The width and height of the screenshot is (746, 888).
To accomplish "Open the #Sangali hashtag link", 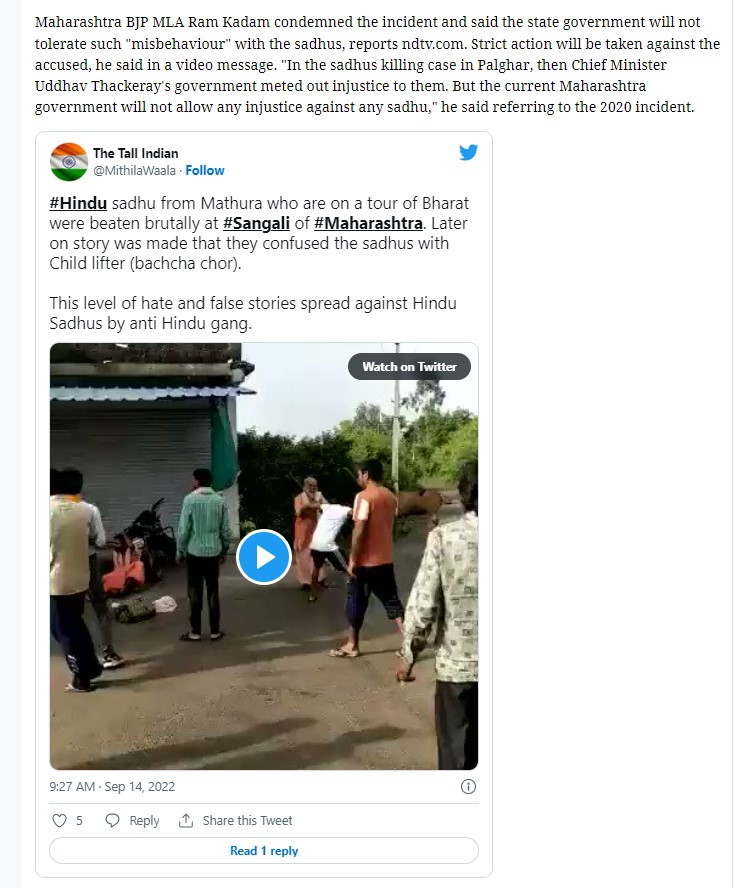I will (x=257, y=223).
